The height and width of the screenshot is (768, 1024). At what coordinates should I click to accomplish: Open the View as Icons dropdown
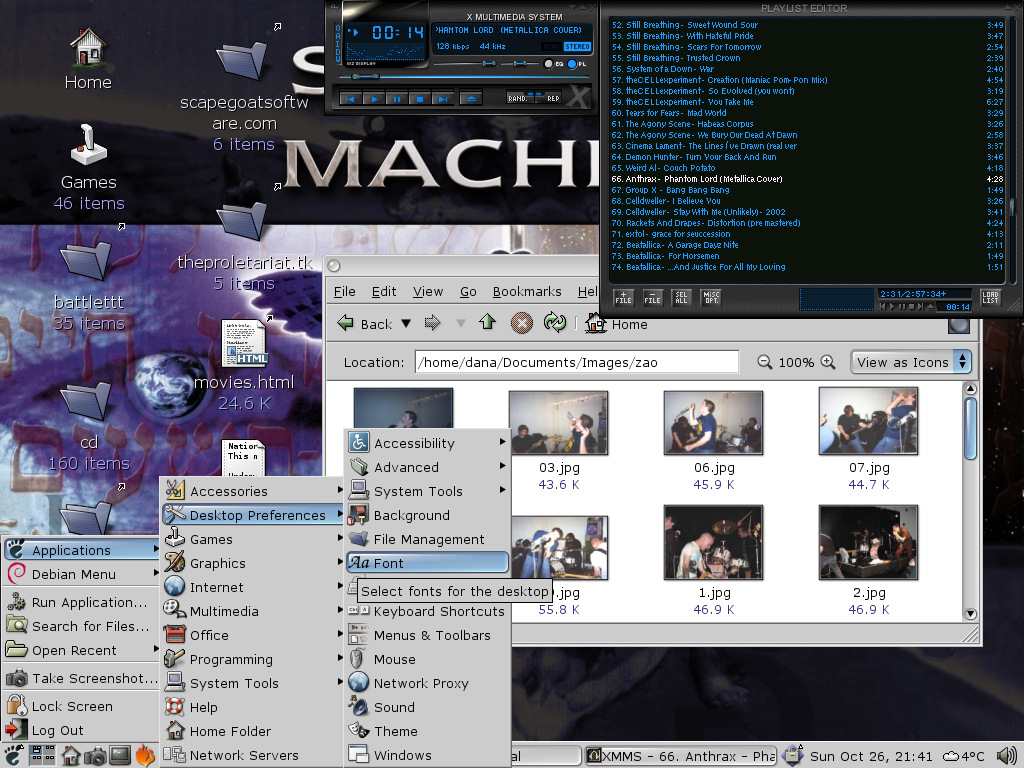coord(911,362)
